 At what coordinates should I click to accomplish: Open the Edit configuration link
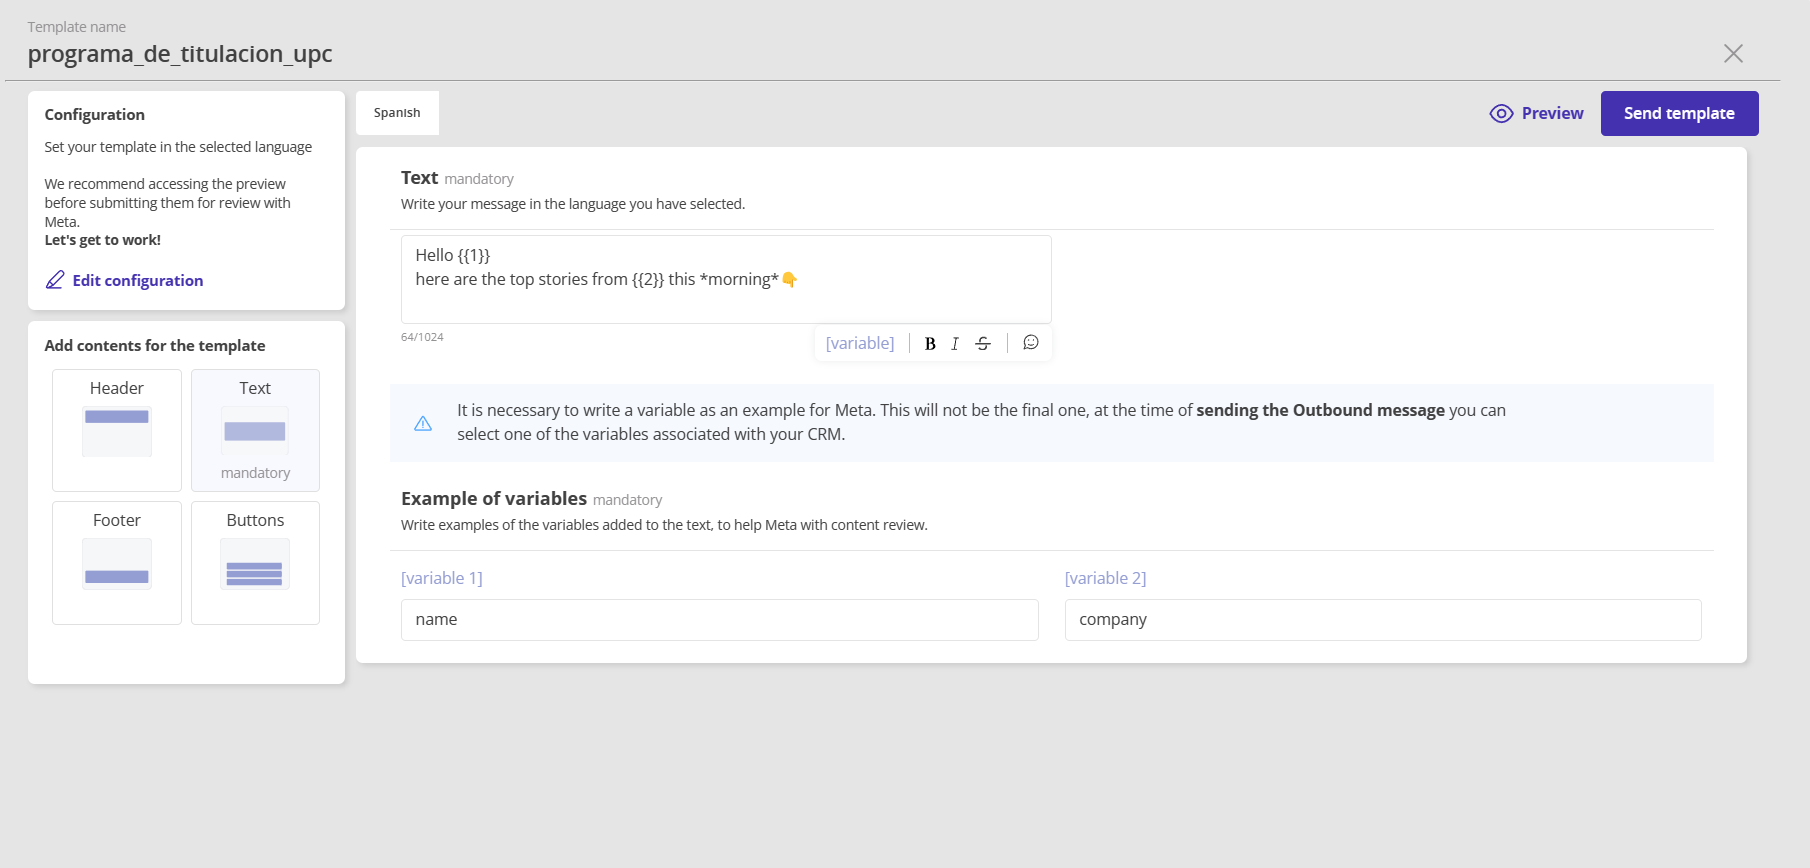click(x=137, y=281)
